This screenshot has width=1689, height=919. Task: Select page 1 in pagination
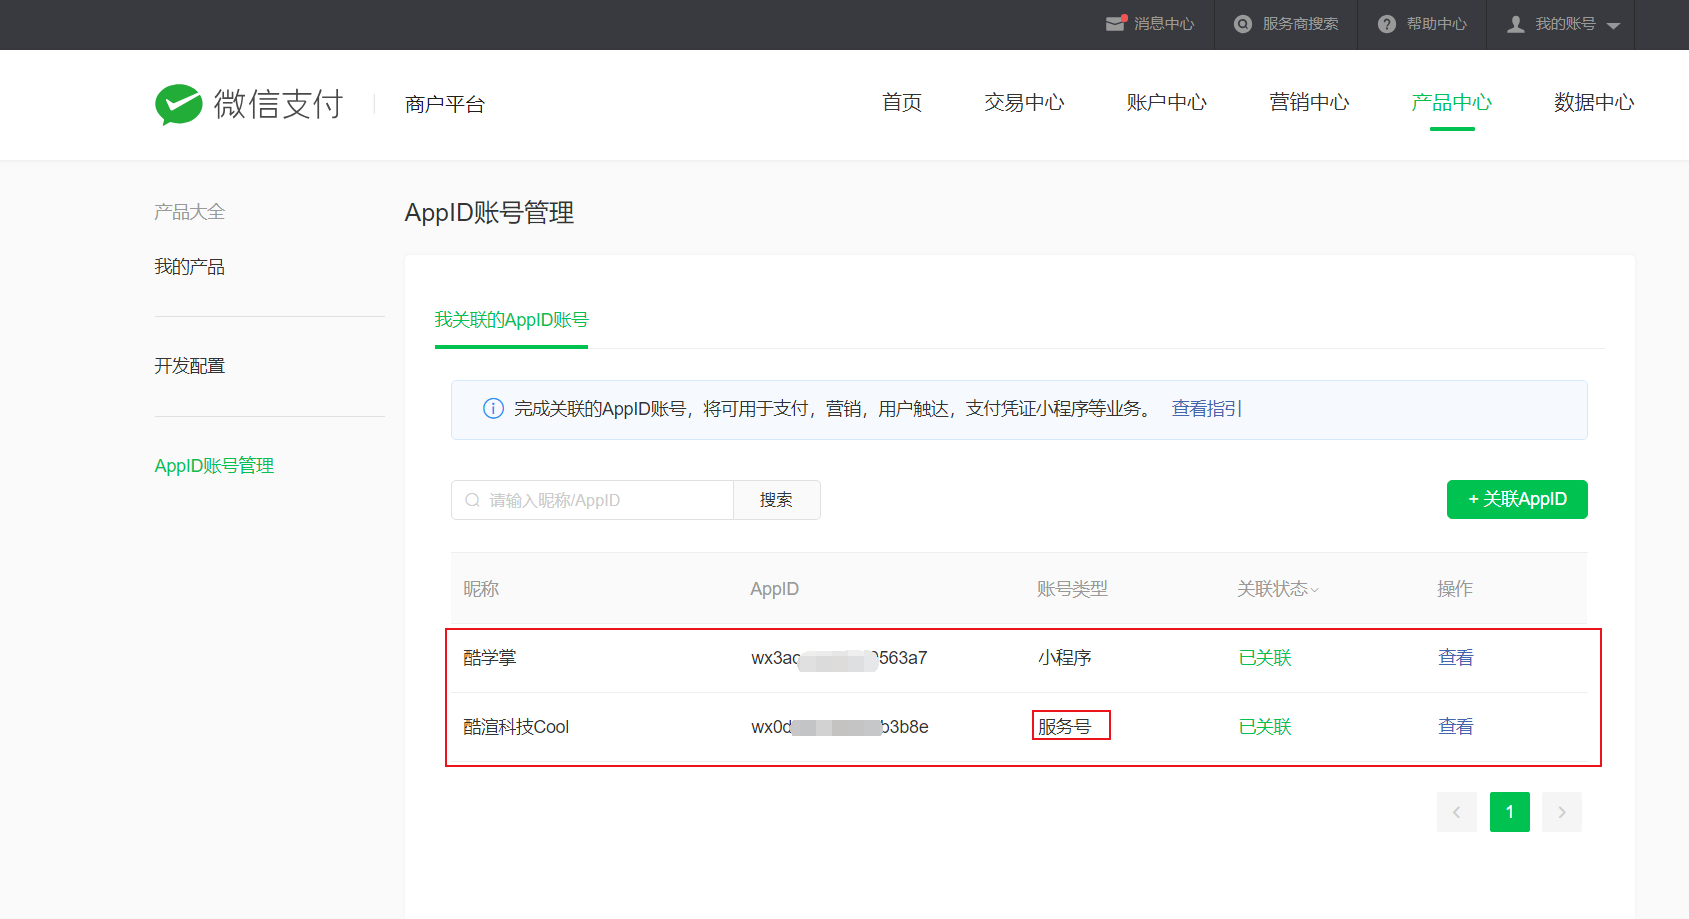(x=1510, y=812)
